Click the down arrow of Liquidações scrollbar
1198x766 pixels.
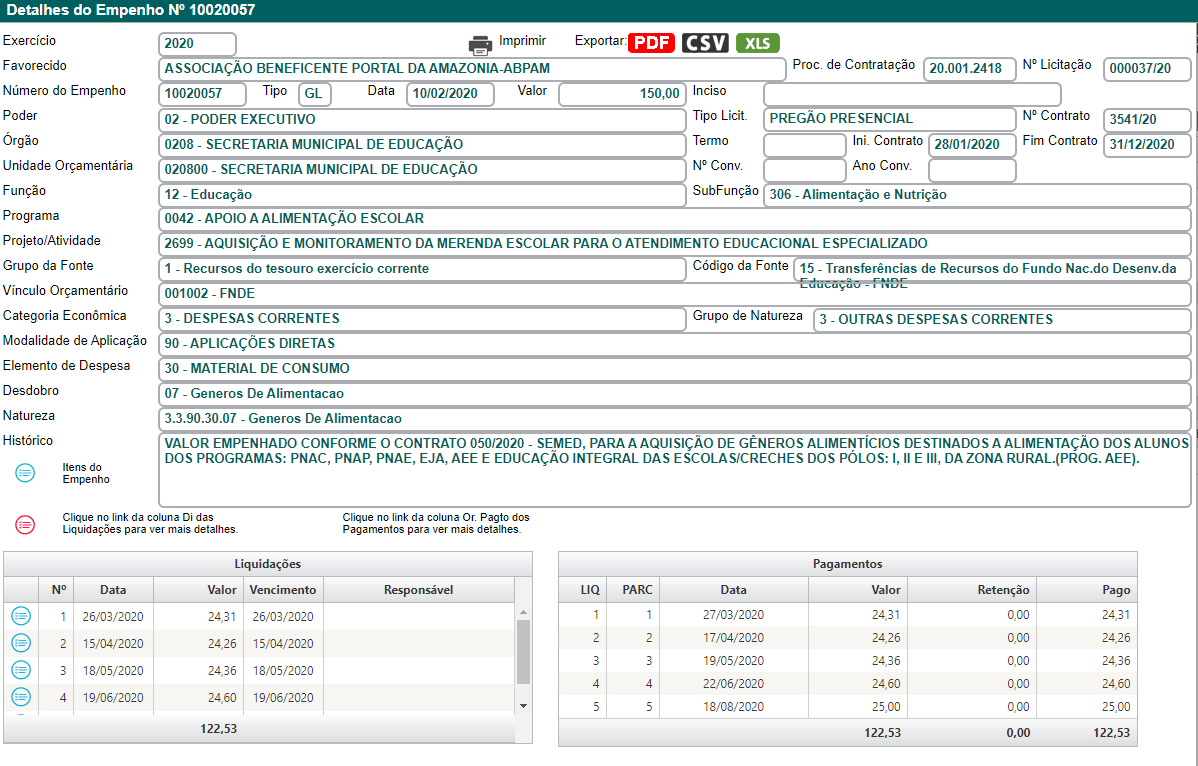click(x=523, y=706)
